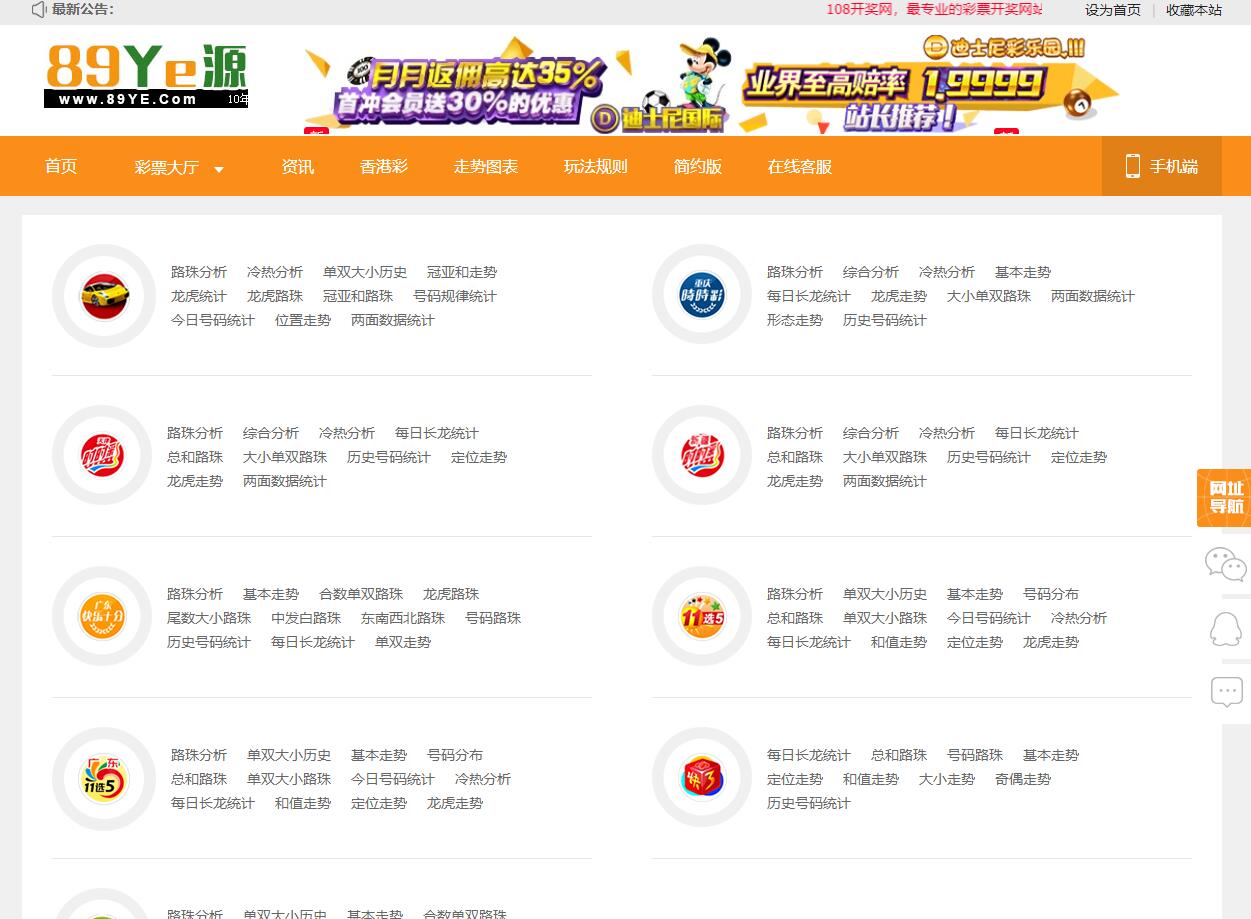
Task: Open the WeChat sidebar icon
Action: point(1225,565)
